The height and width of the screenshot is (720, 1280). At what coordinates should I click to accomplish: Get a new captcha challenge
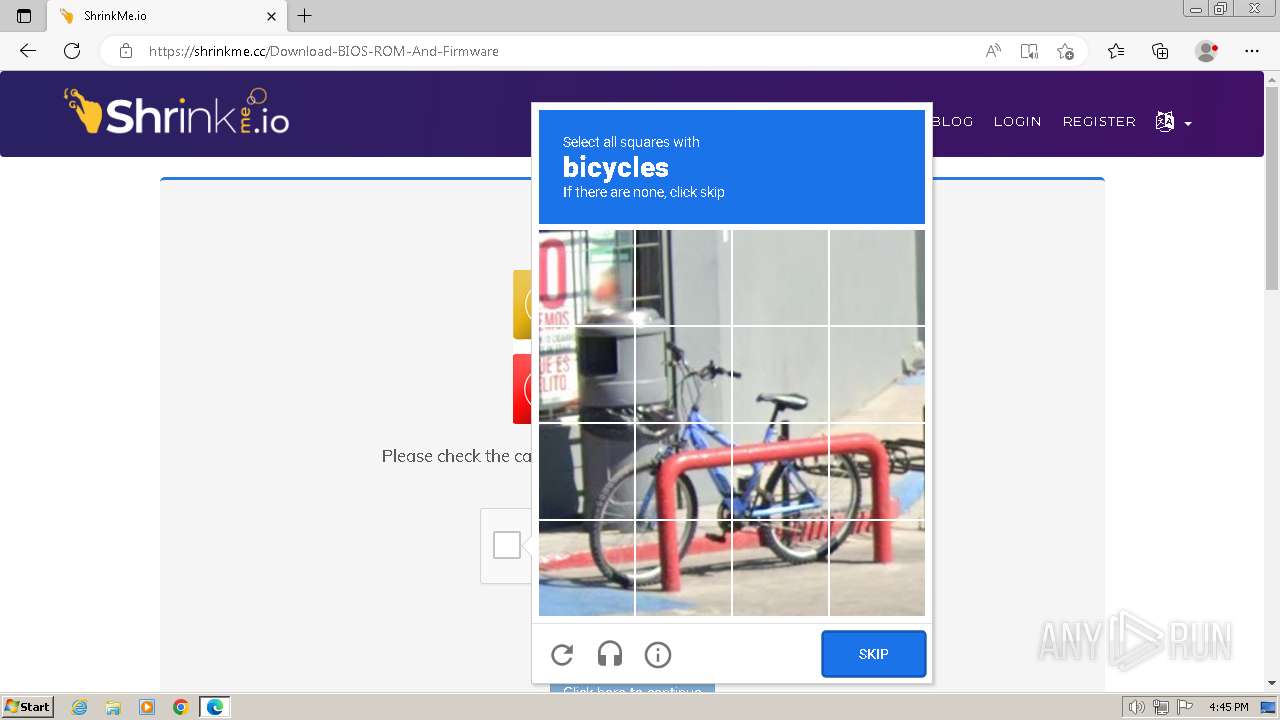click(562, 655)
